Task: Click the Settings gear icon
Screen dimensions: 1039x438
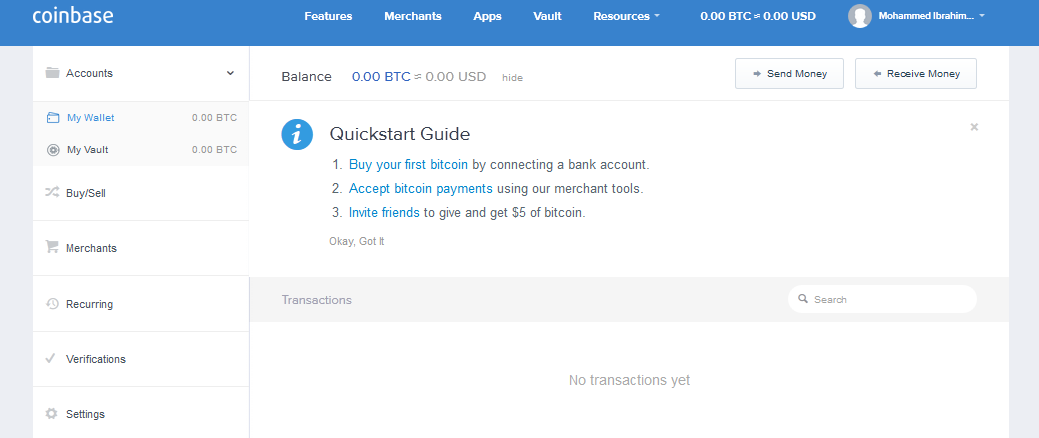Action: tap(52, 413)
